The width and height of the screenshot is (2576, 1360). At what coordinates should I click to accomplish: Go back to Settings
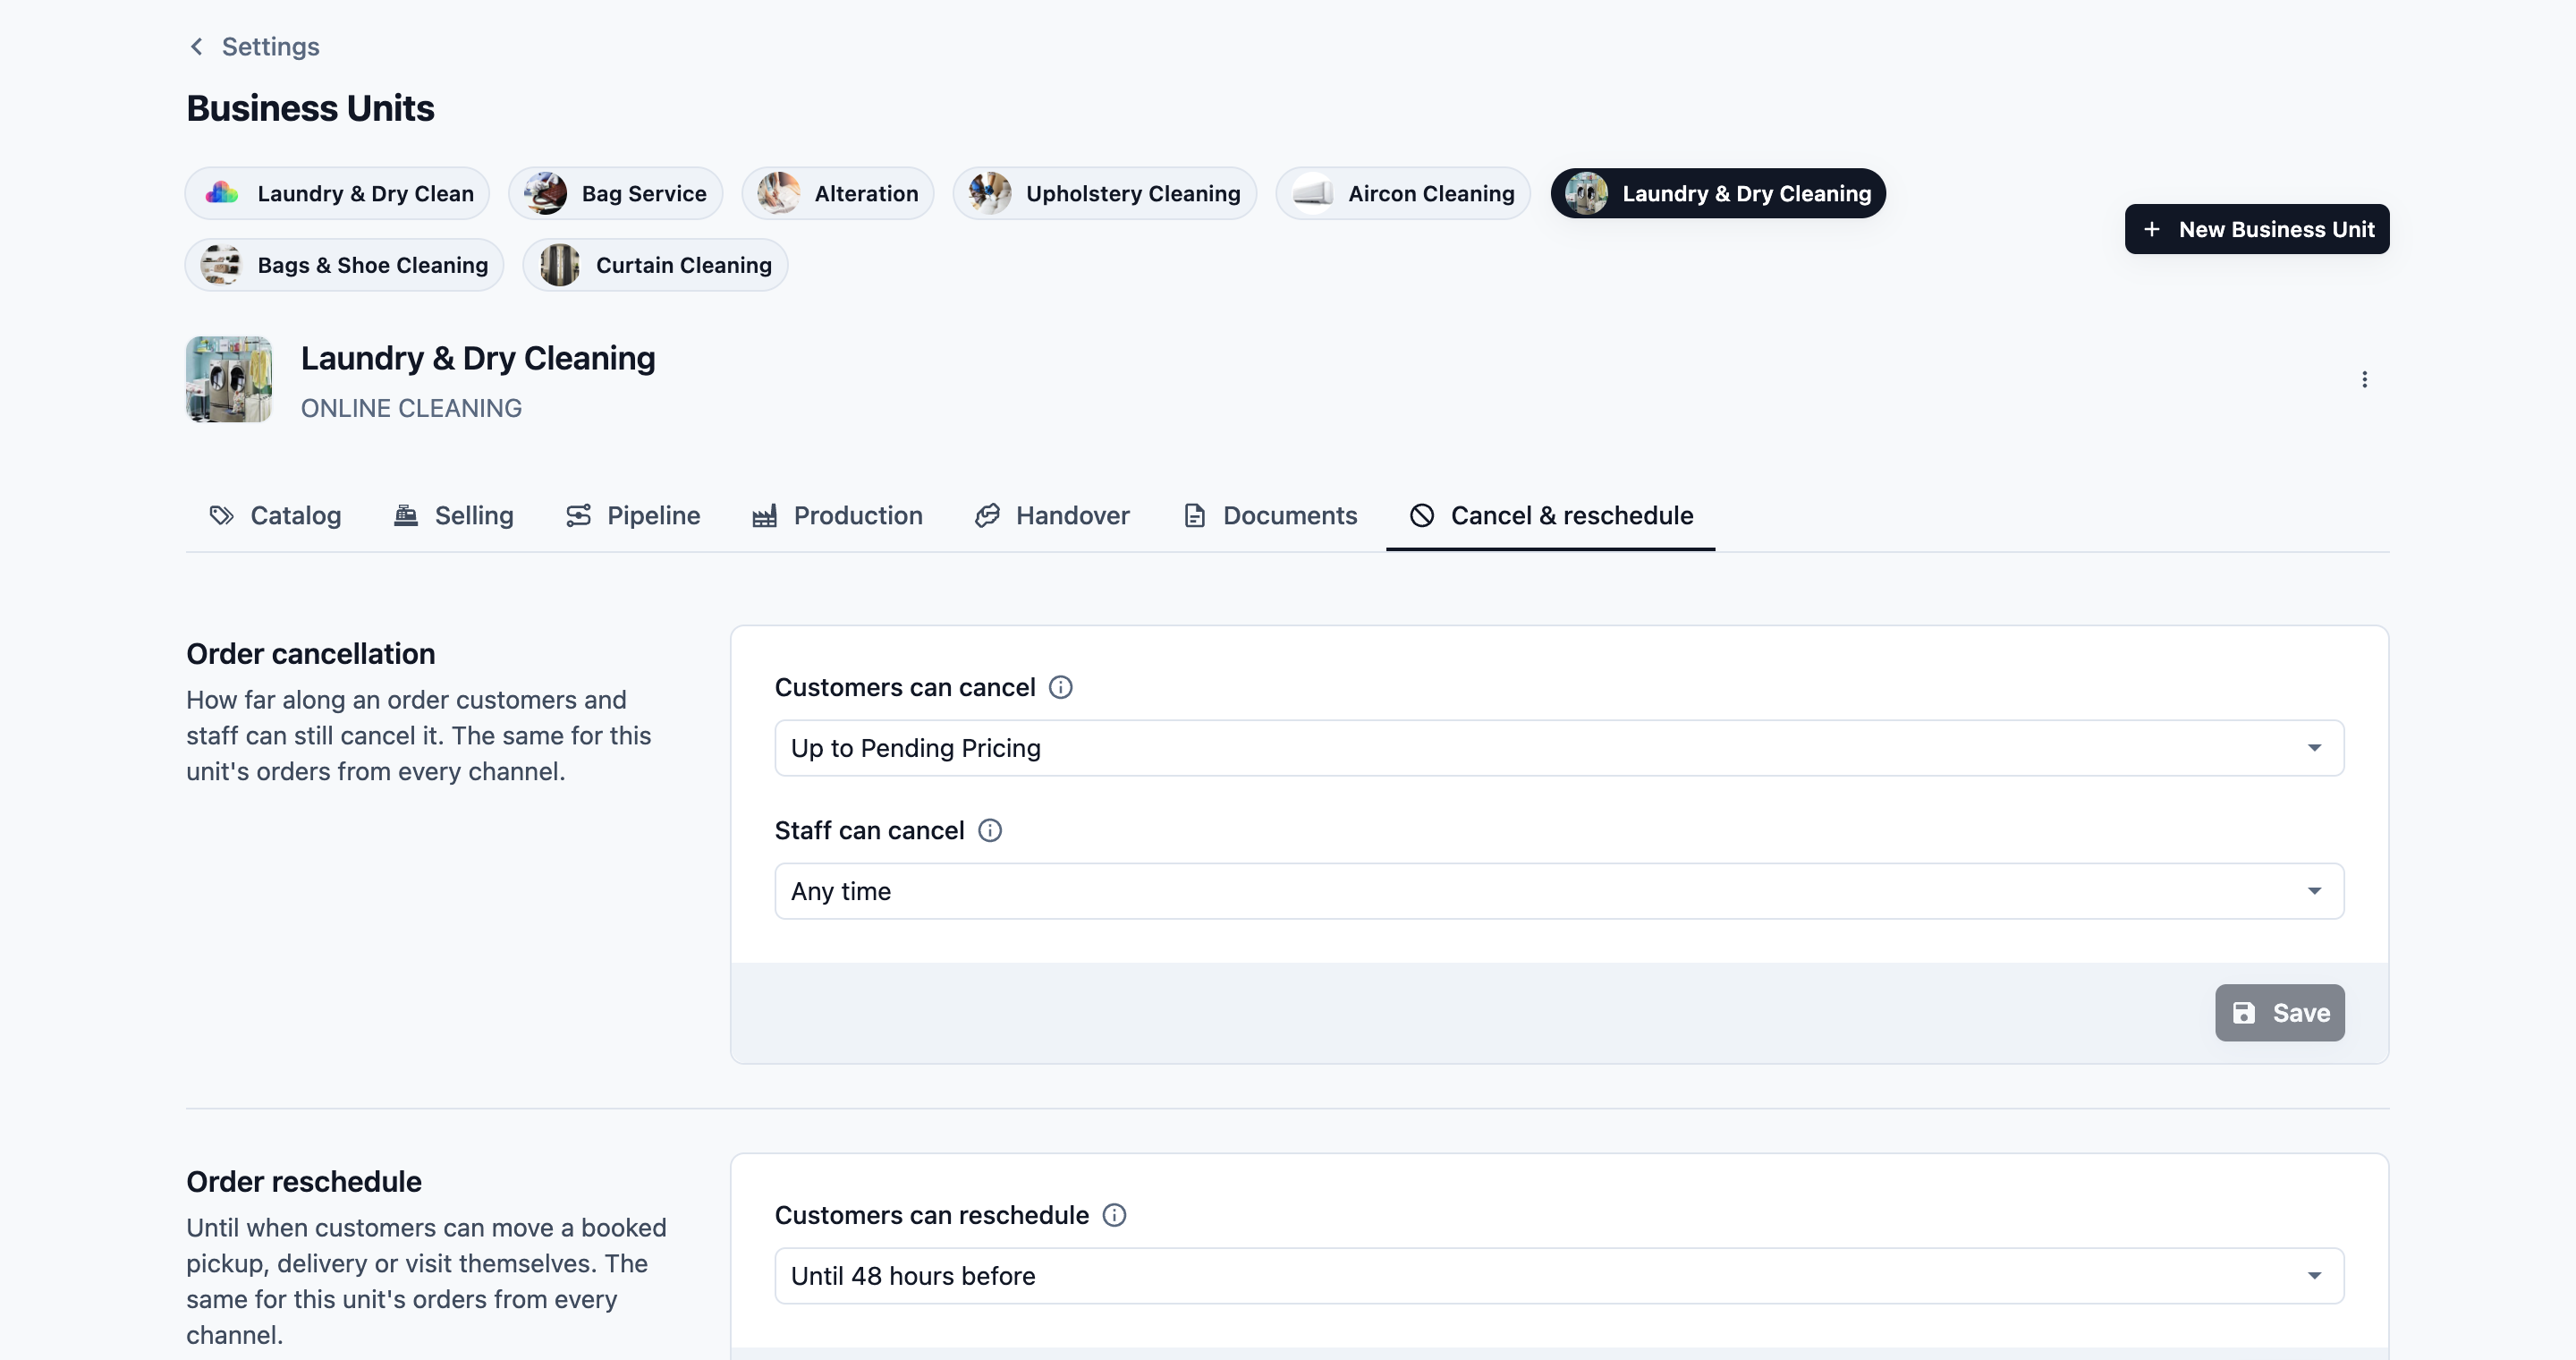(254, 46)
